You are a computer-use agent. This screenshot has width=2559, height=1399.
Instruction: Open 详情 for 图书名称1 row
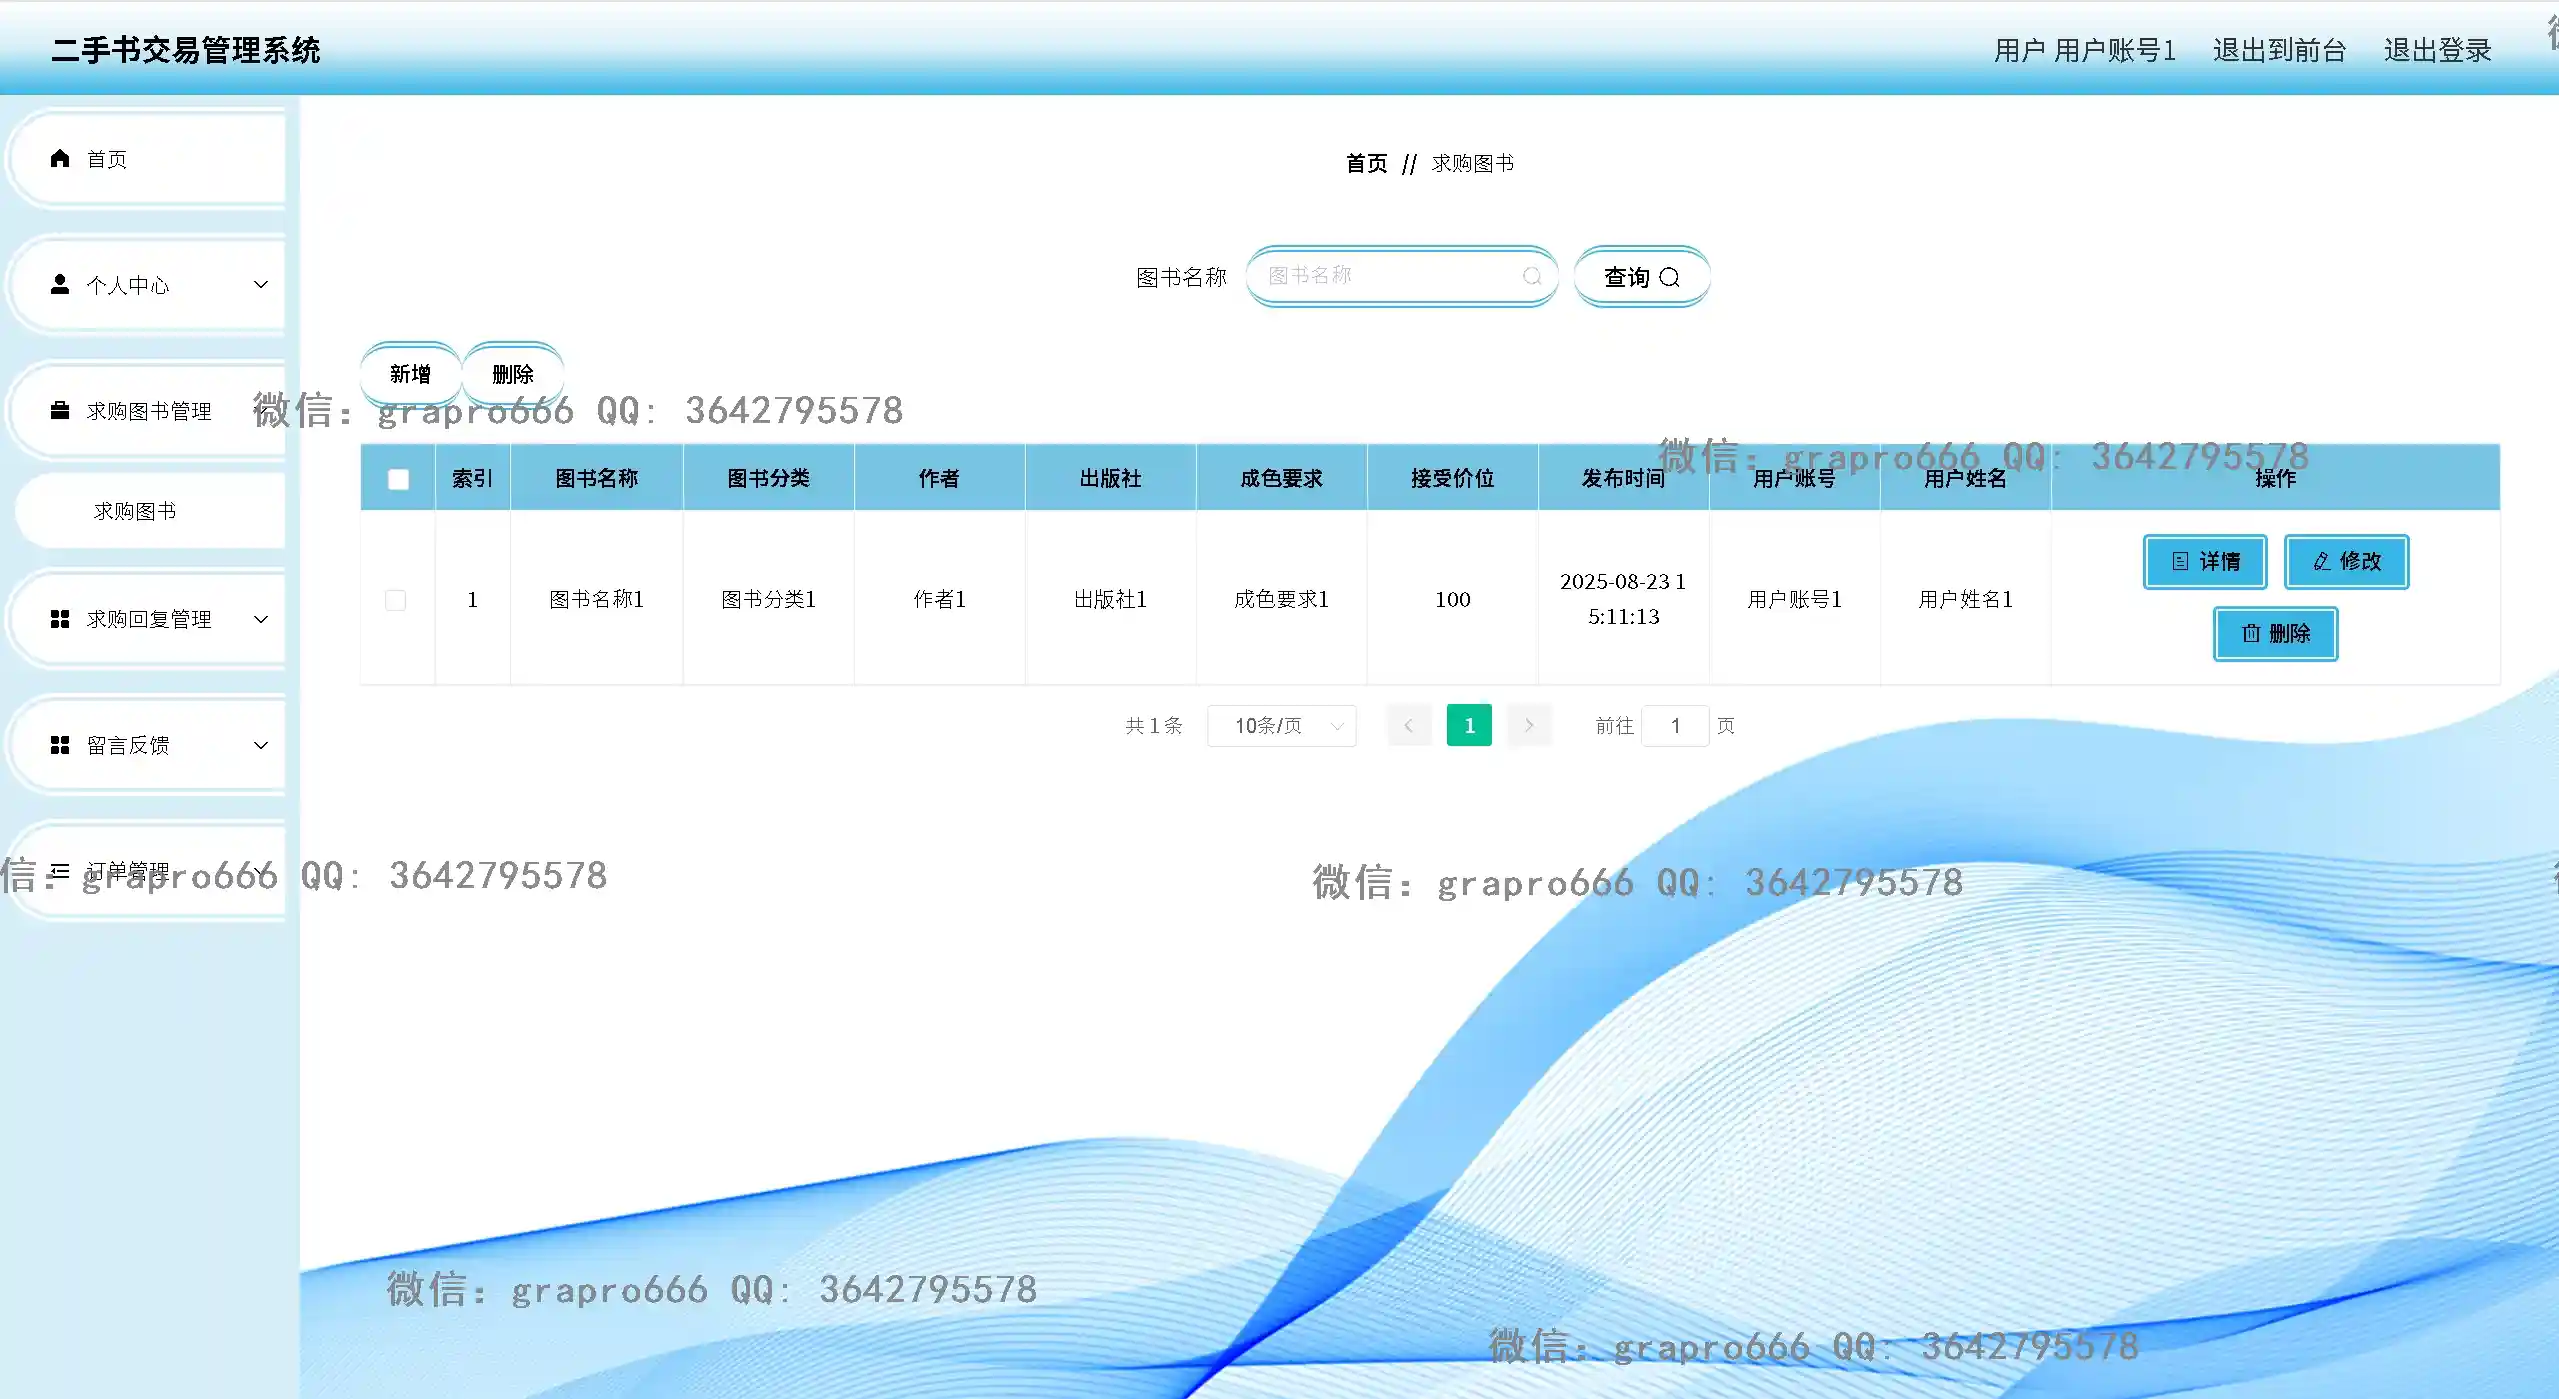[x=2204, y=562]
